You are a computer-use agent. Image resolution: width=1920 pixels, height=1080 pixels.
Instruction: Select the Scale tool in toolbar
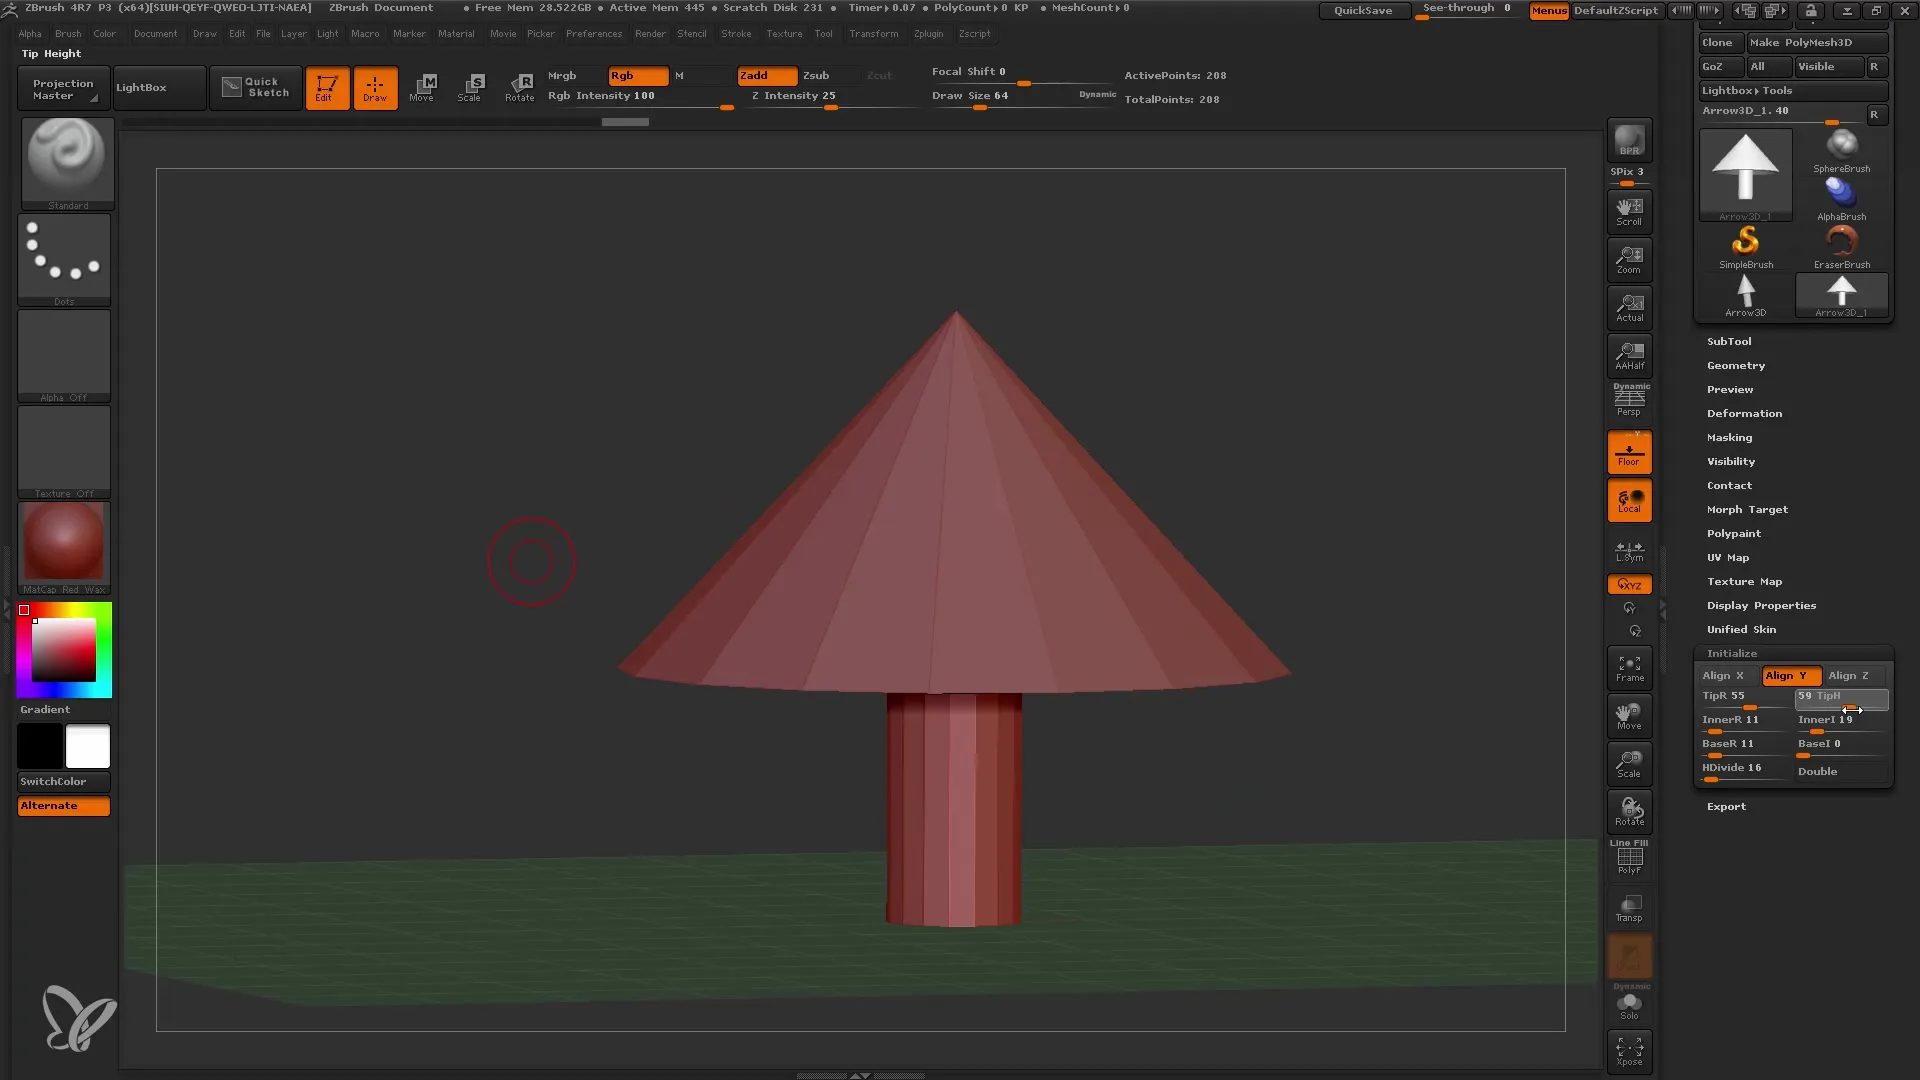(469, 86)
